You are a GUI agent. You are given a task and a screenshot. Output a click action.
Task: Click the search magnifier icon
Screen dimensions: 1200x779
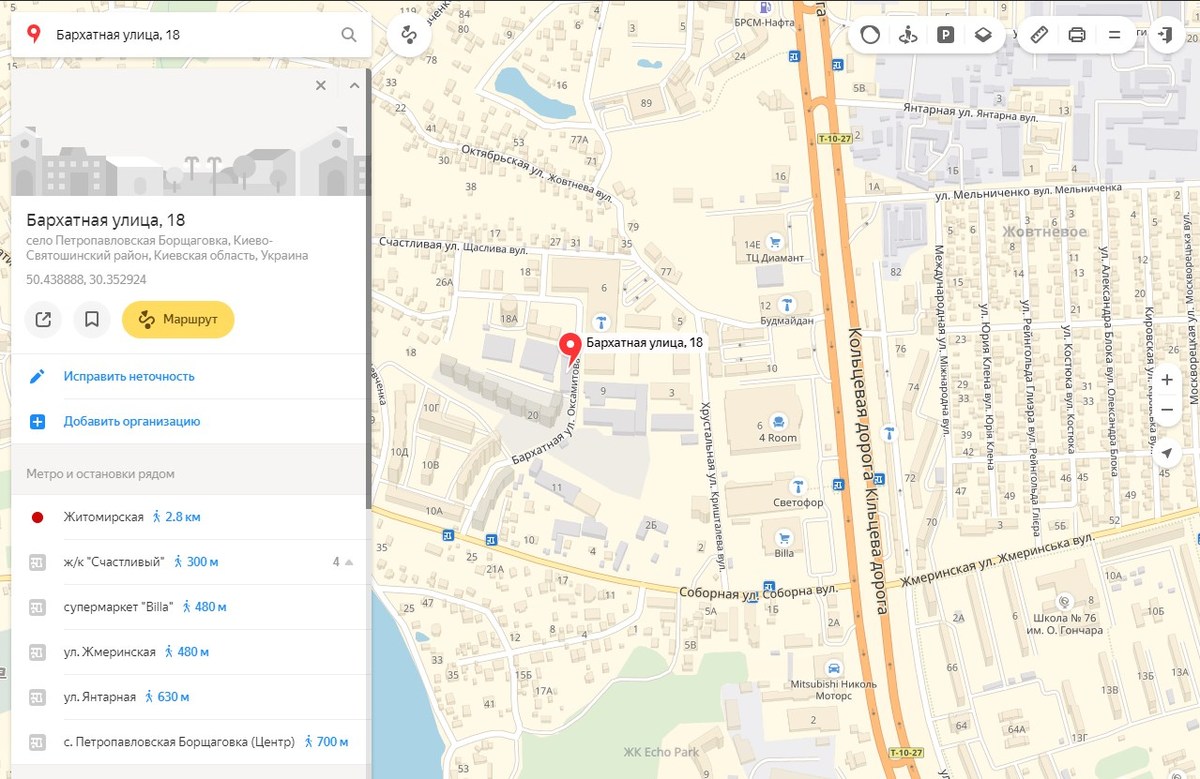348,35
